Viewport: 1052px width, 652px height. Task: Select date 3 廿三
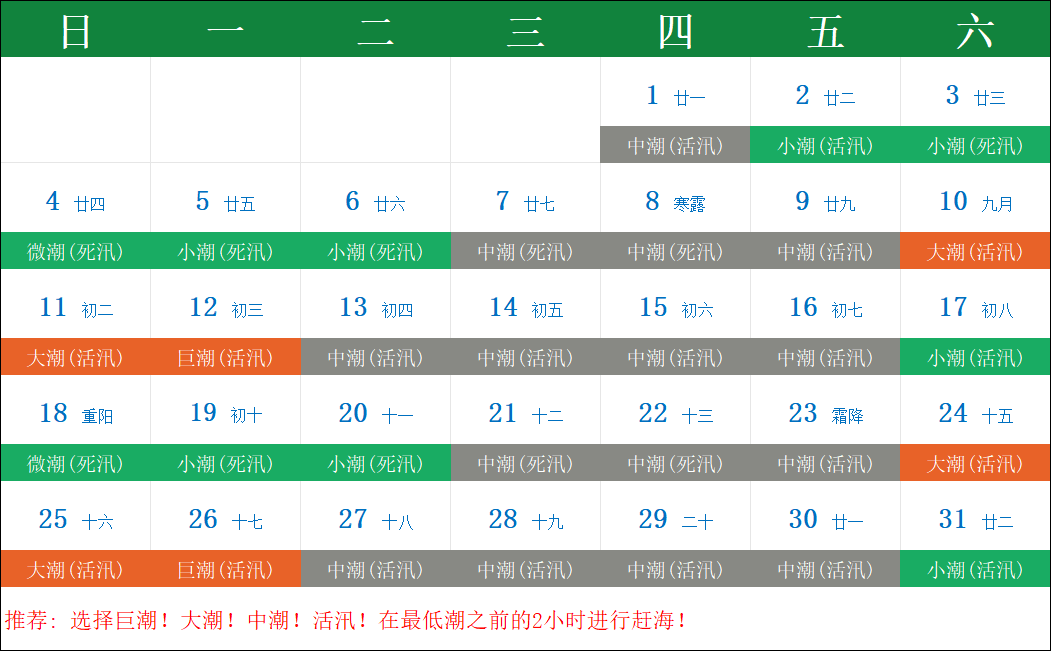tap(976, 96)
